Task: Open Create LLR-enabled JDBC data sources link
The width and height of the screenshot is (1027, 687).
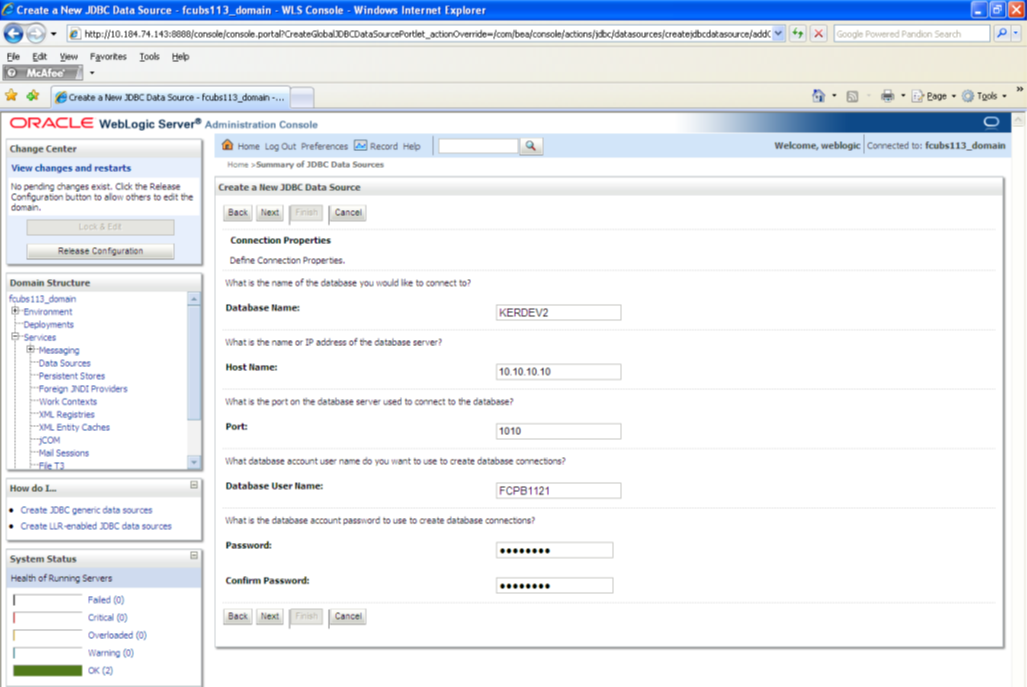Action: tap(96, 526)
